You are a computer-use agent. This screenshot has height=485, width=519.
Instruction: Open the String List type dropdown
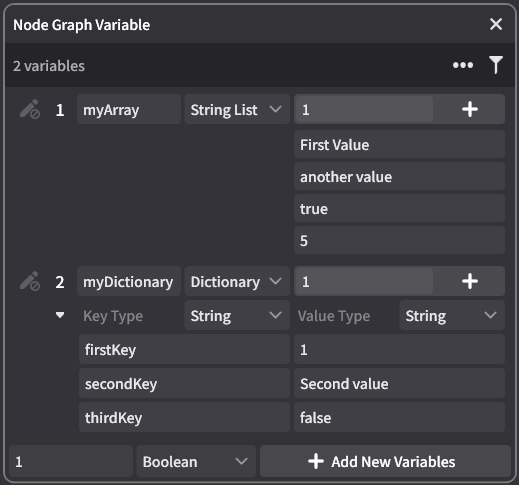237,109
